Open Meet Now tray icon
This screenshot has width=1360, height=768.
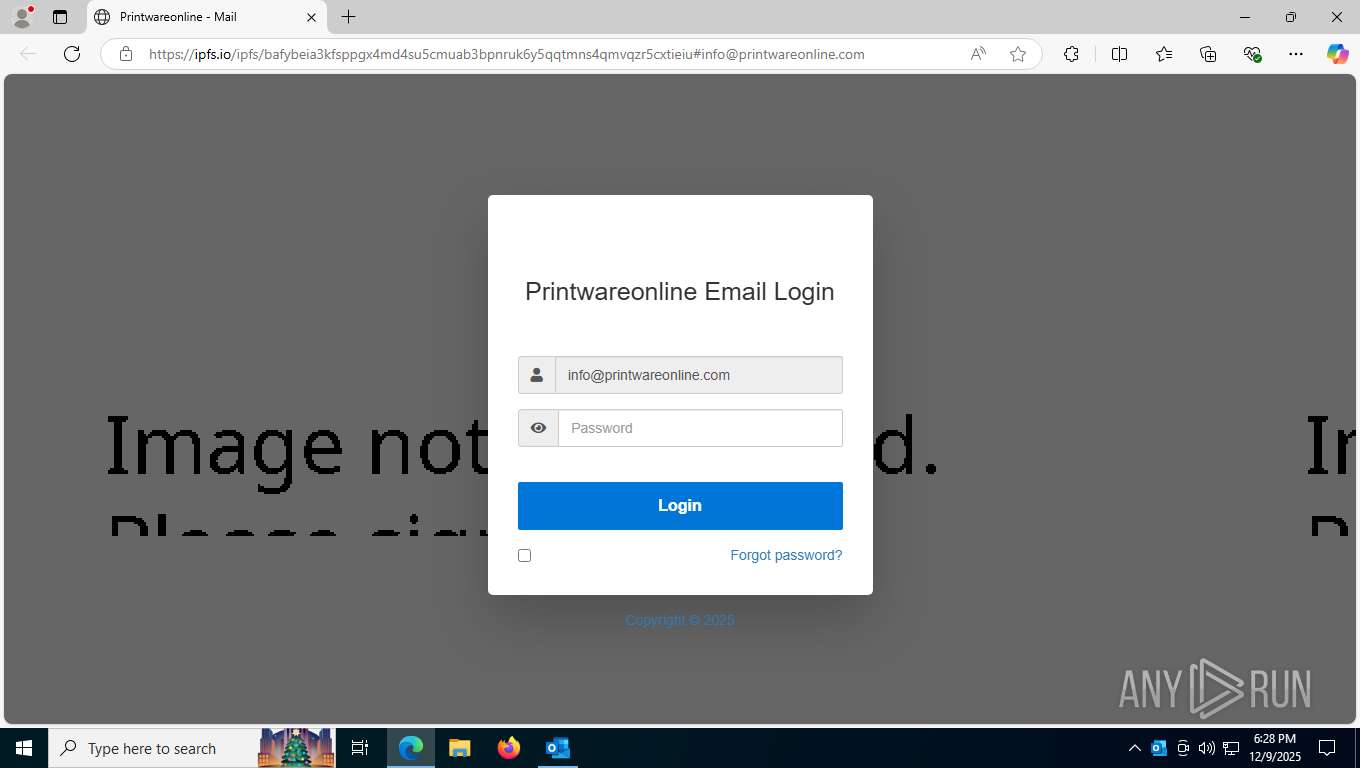[x=1183, y=748]
